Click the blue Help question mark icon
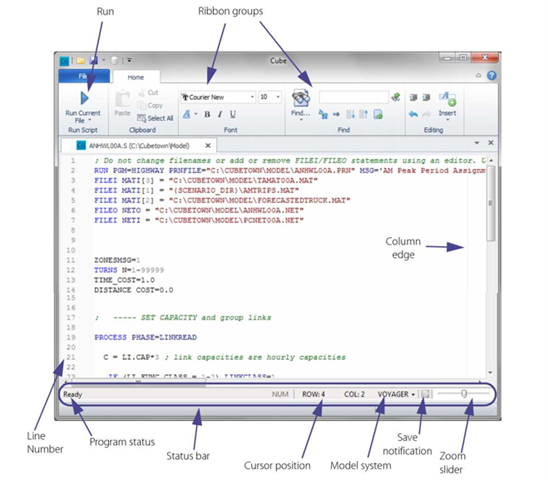The image size is (548, 480). pos(491,76)
